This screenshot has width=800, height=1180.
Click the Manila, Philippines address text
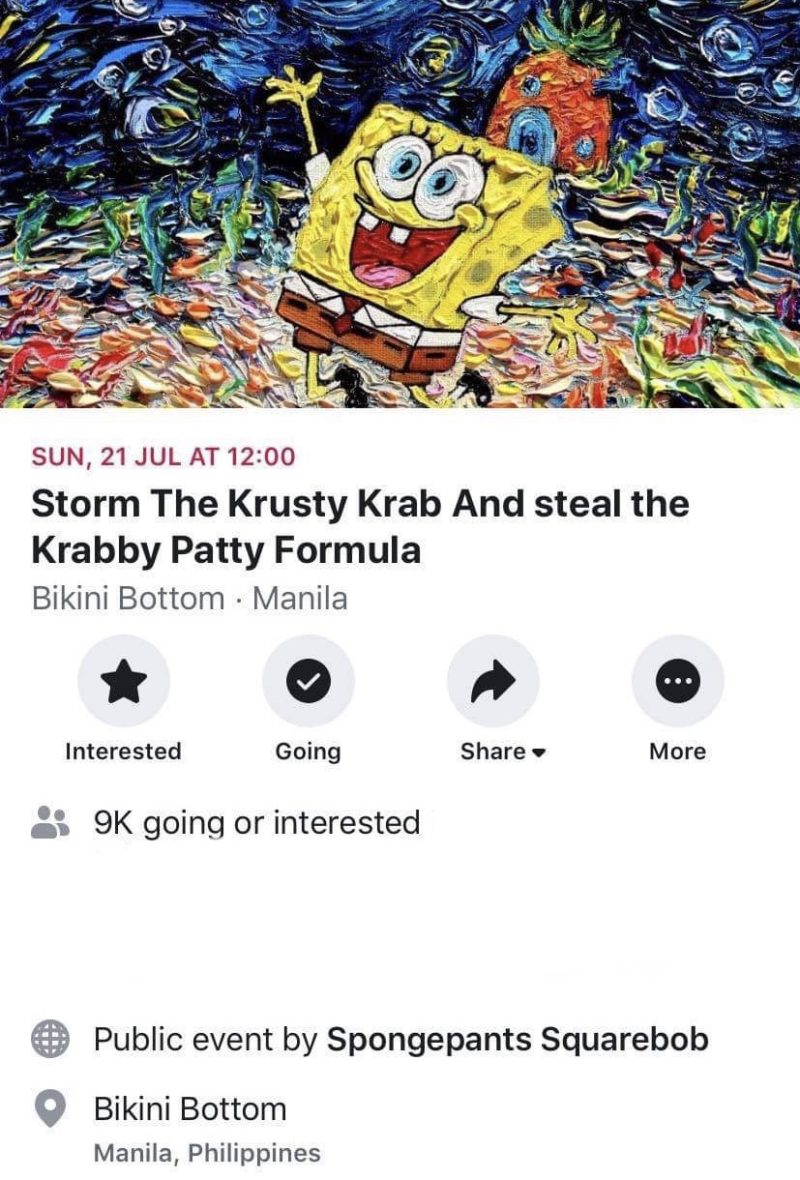point(207,1153)
